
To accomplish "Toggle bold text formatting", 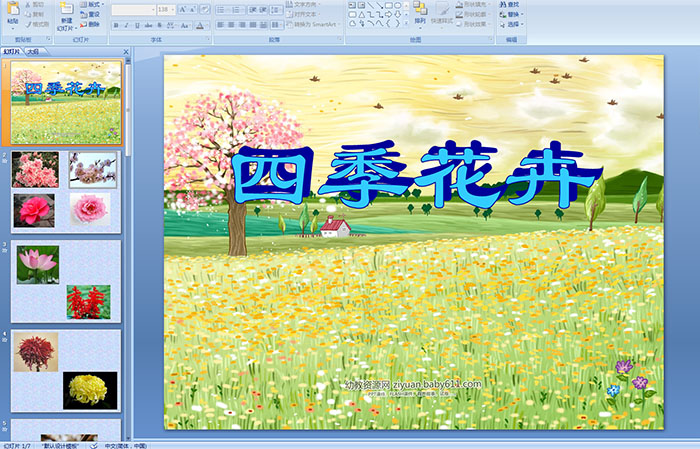I will 115,25.
